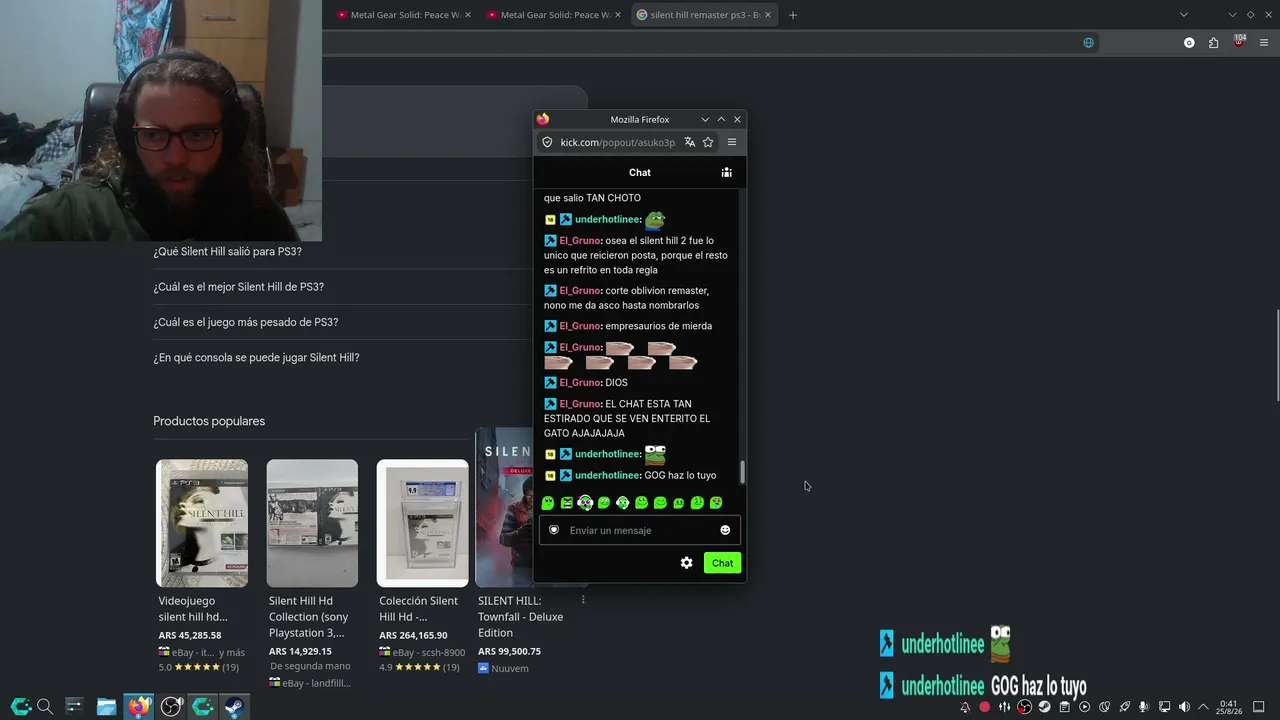Open 'SILENT HILL: Townfall - Deluxe Edition' link

coord(520,617)
